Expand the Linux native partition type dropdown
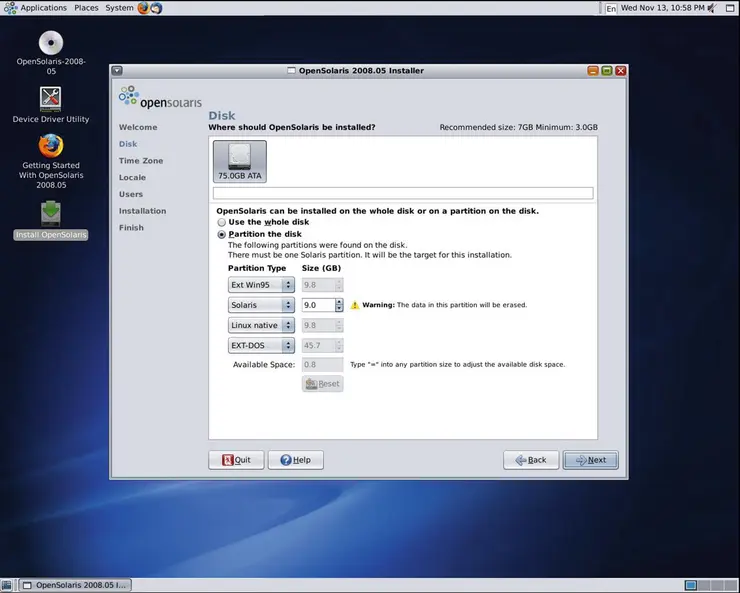The width and height of the screenshot is (740, 593). [261, 325]
